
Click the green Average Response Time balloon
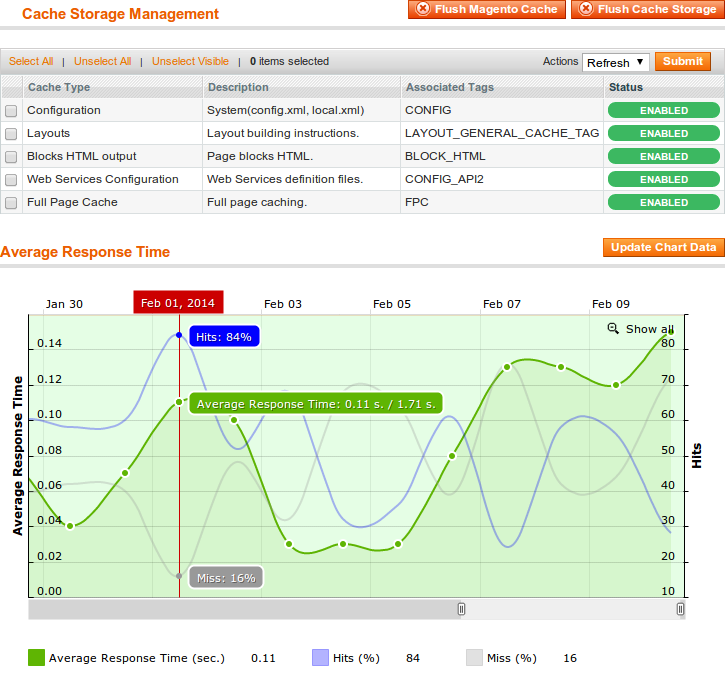pos(316,404)
